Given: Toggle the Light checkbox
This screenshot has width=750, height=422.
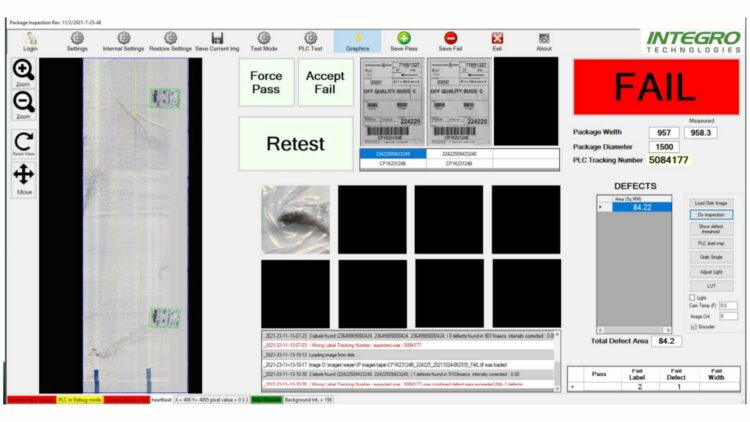Looking at the screenshot, I should tap(692, 298).
